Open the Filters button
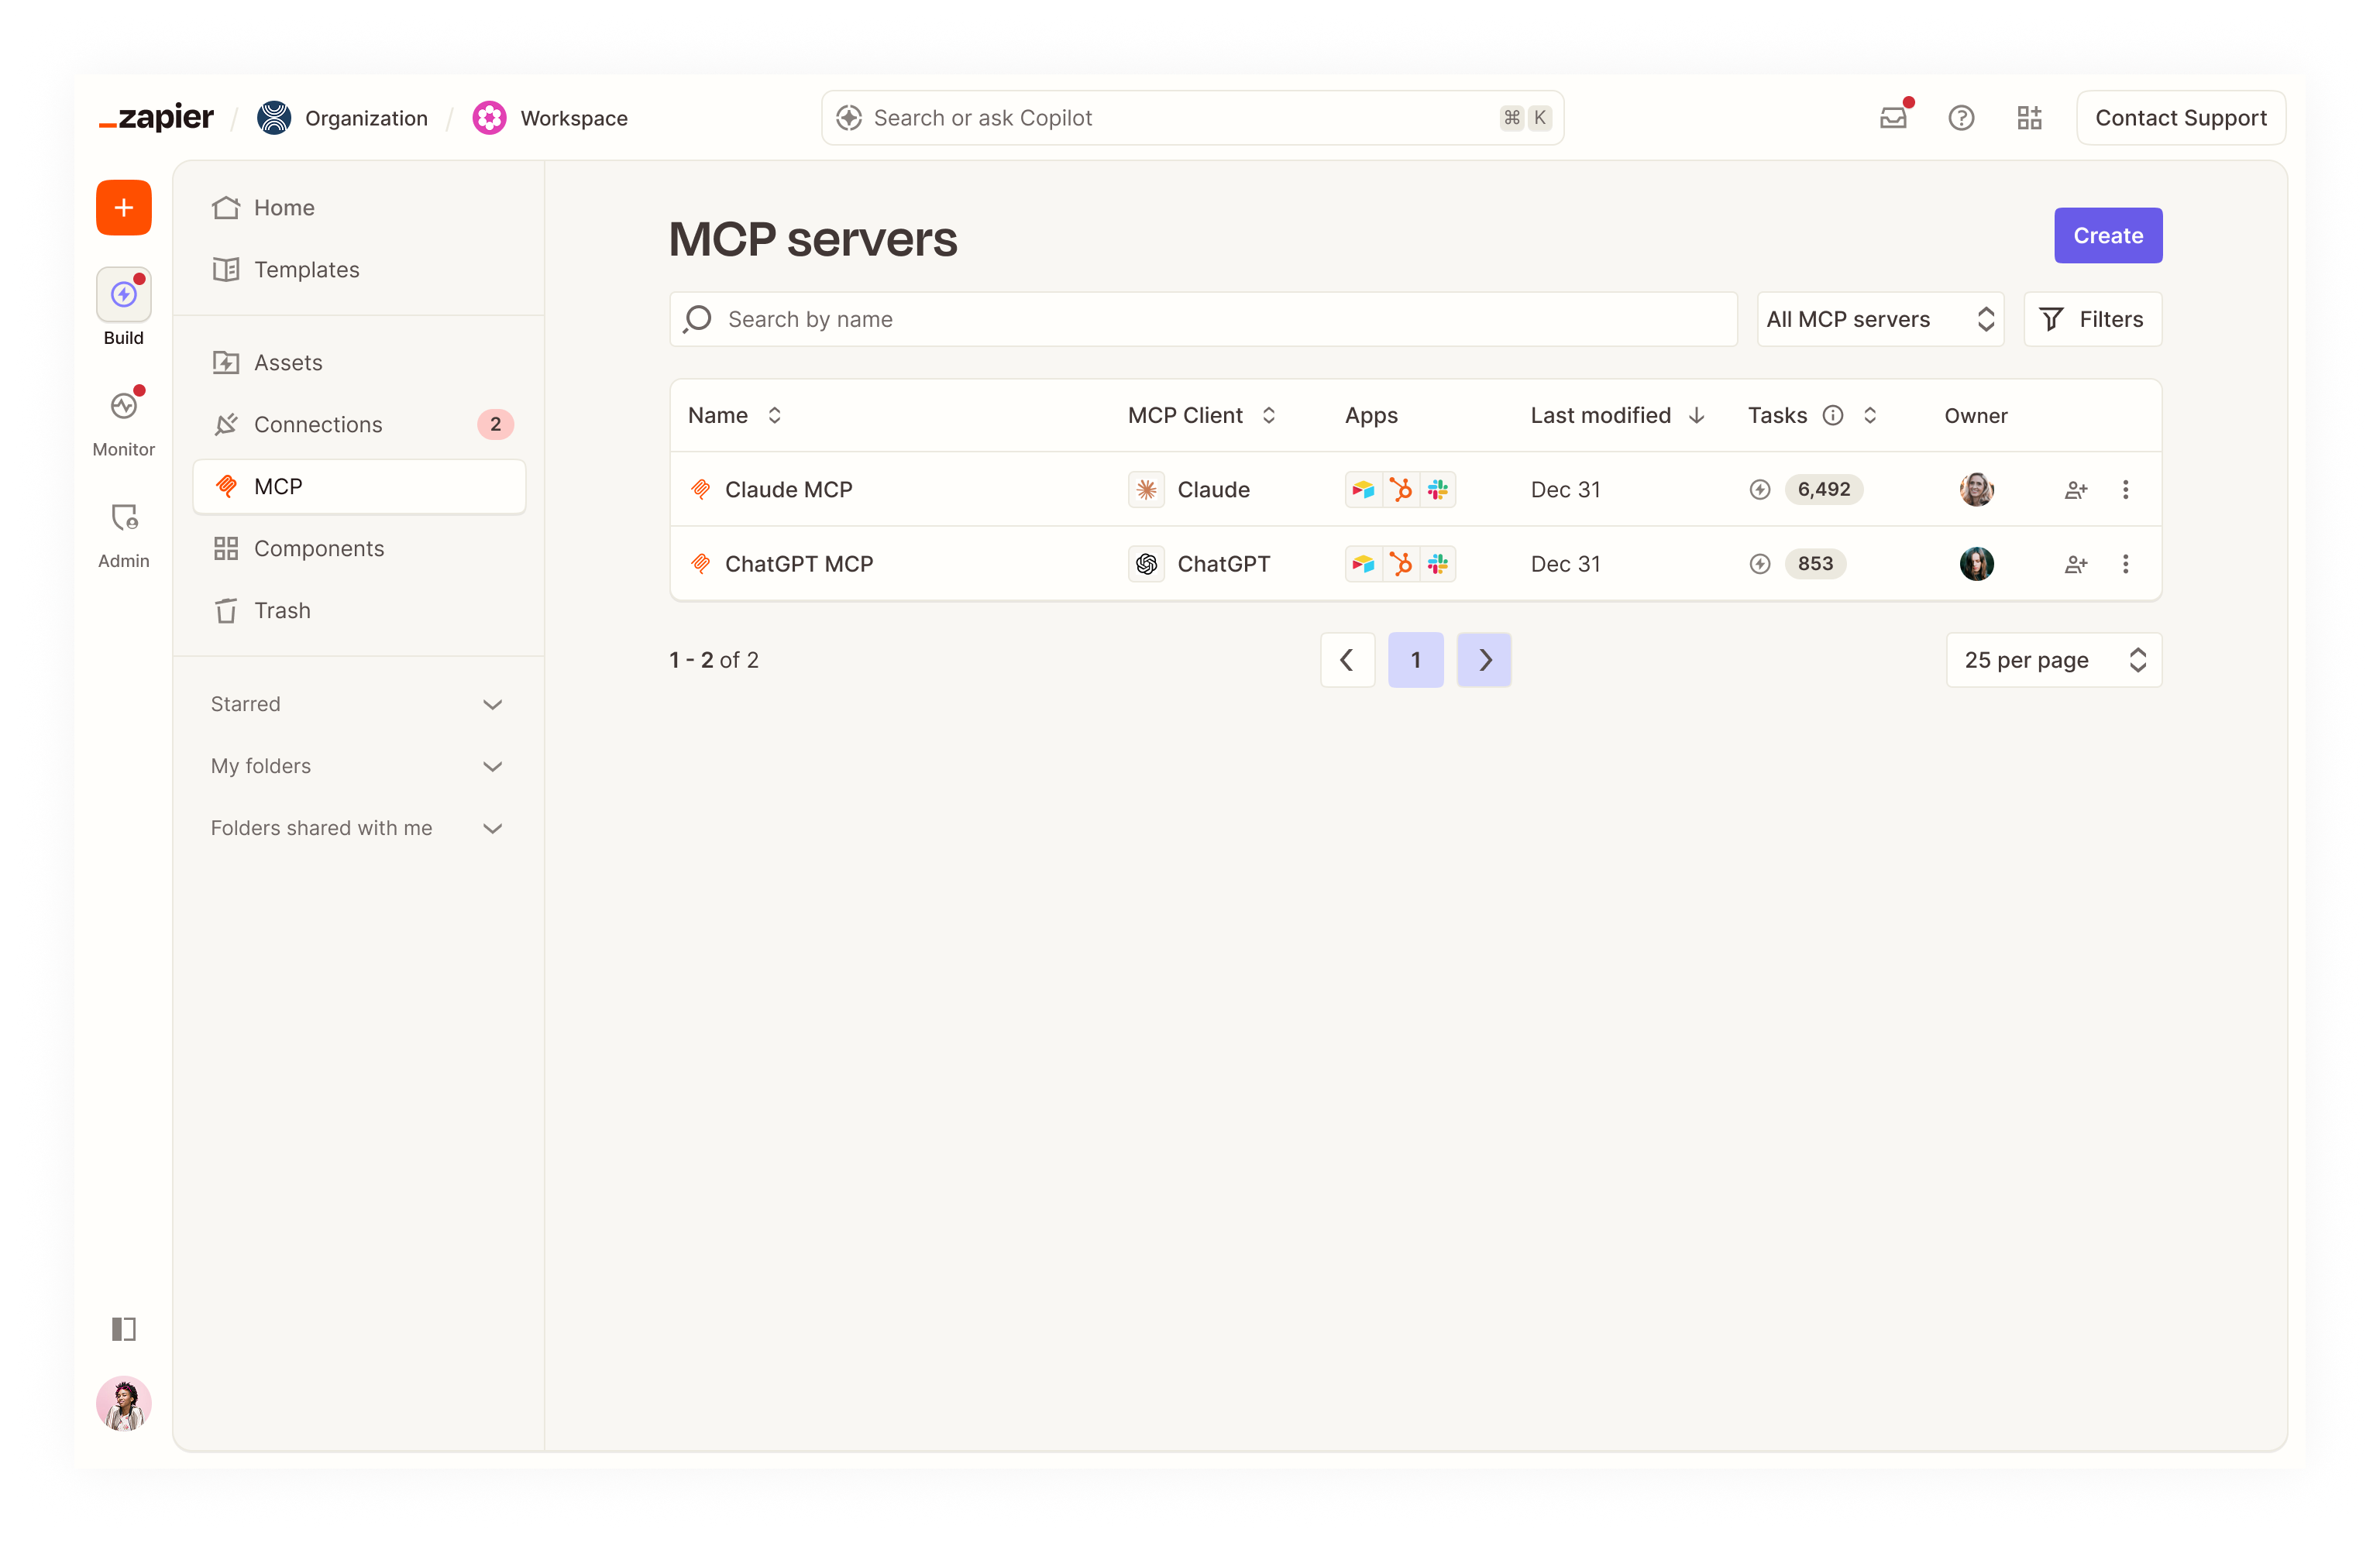 pyautogui.click(x=2092, y=320)
